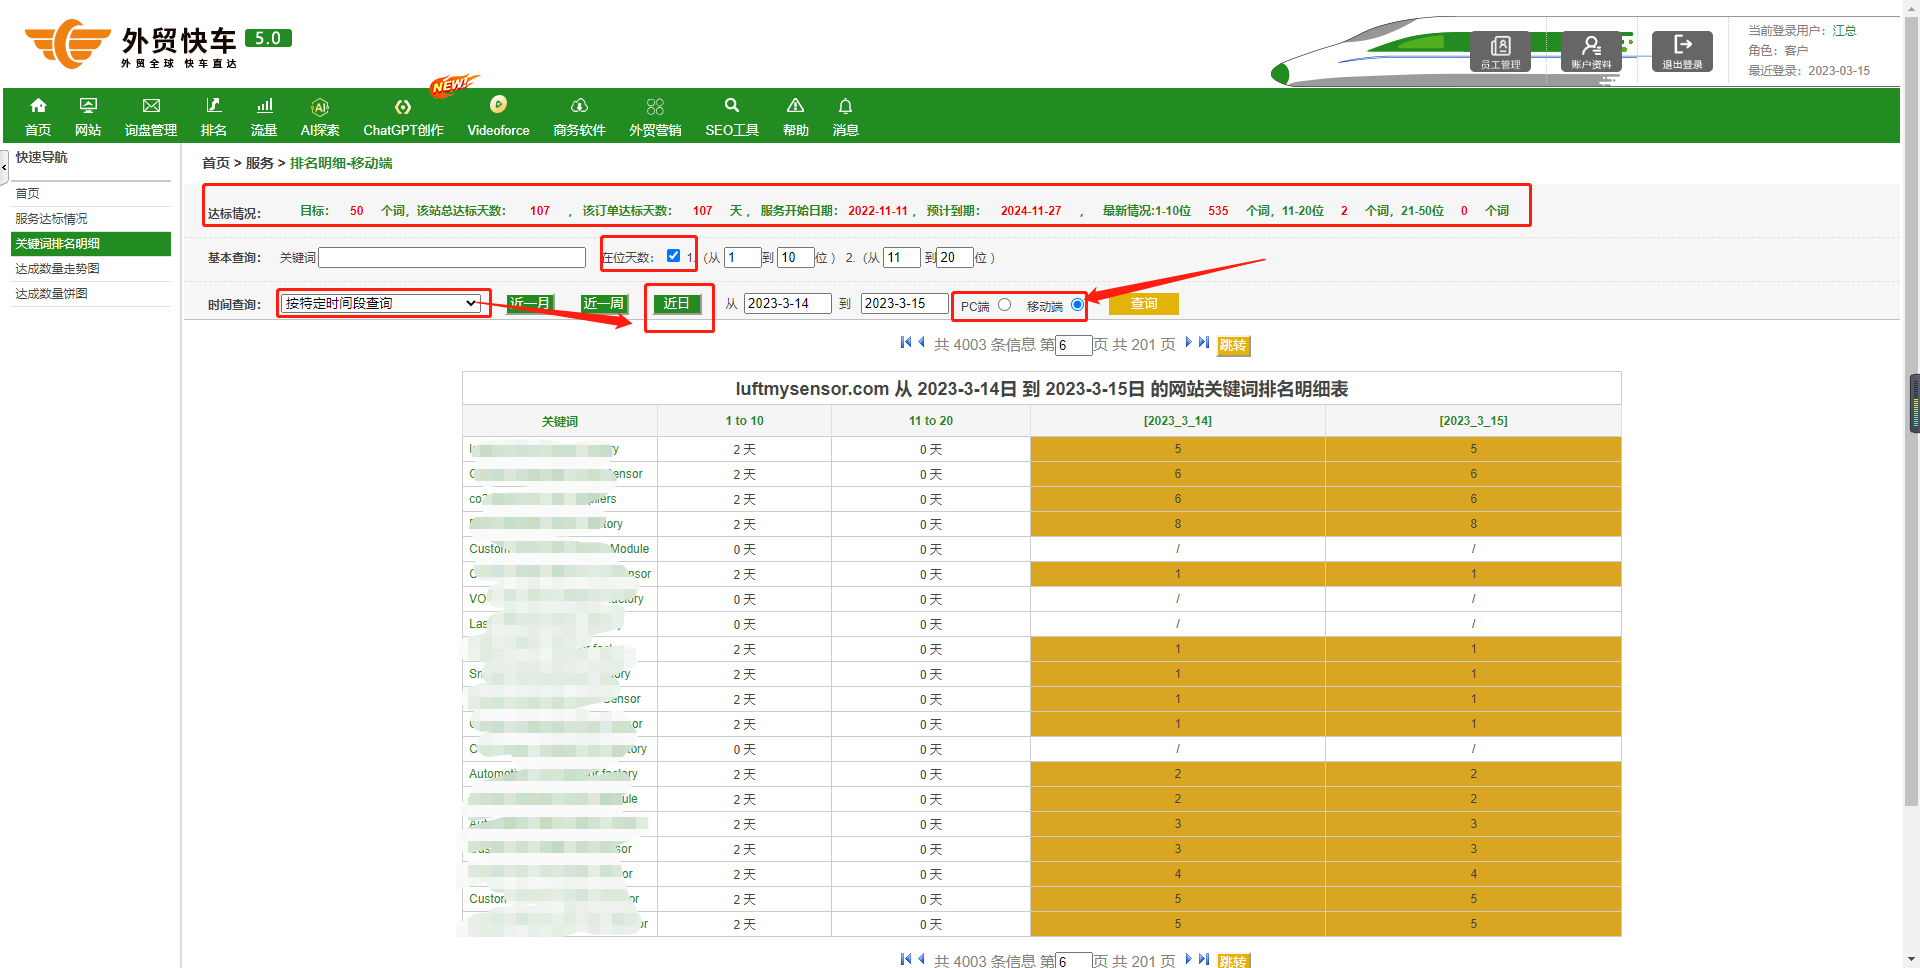
Task: Toggle the 在位天数 checkbox
Action: click(x=673, y=256)
